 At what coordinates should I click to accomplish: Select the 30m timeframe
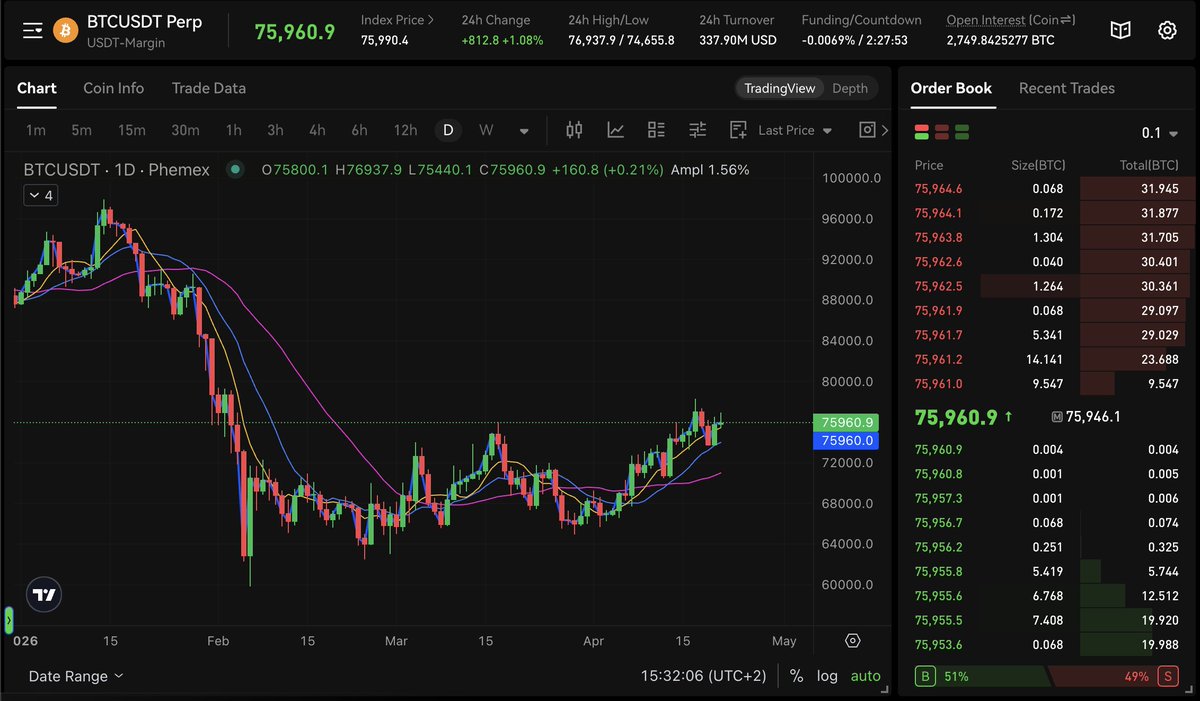[x=185, y=130]
